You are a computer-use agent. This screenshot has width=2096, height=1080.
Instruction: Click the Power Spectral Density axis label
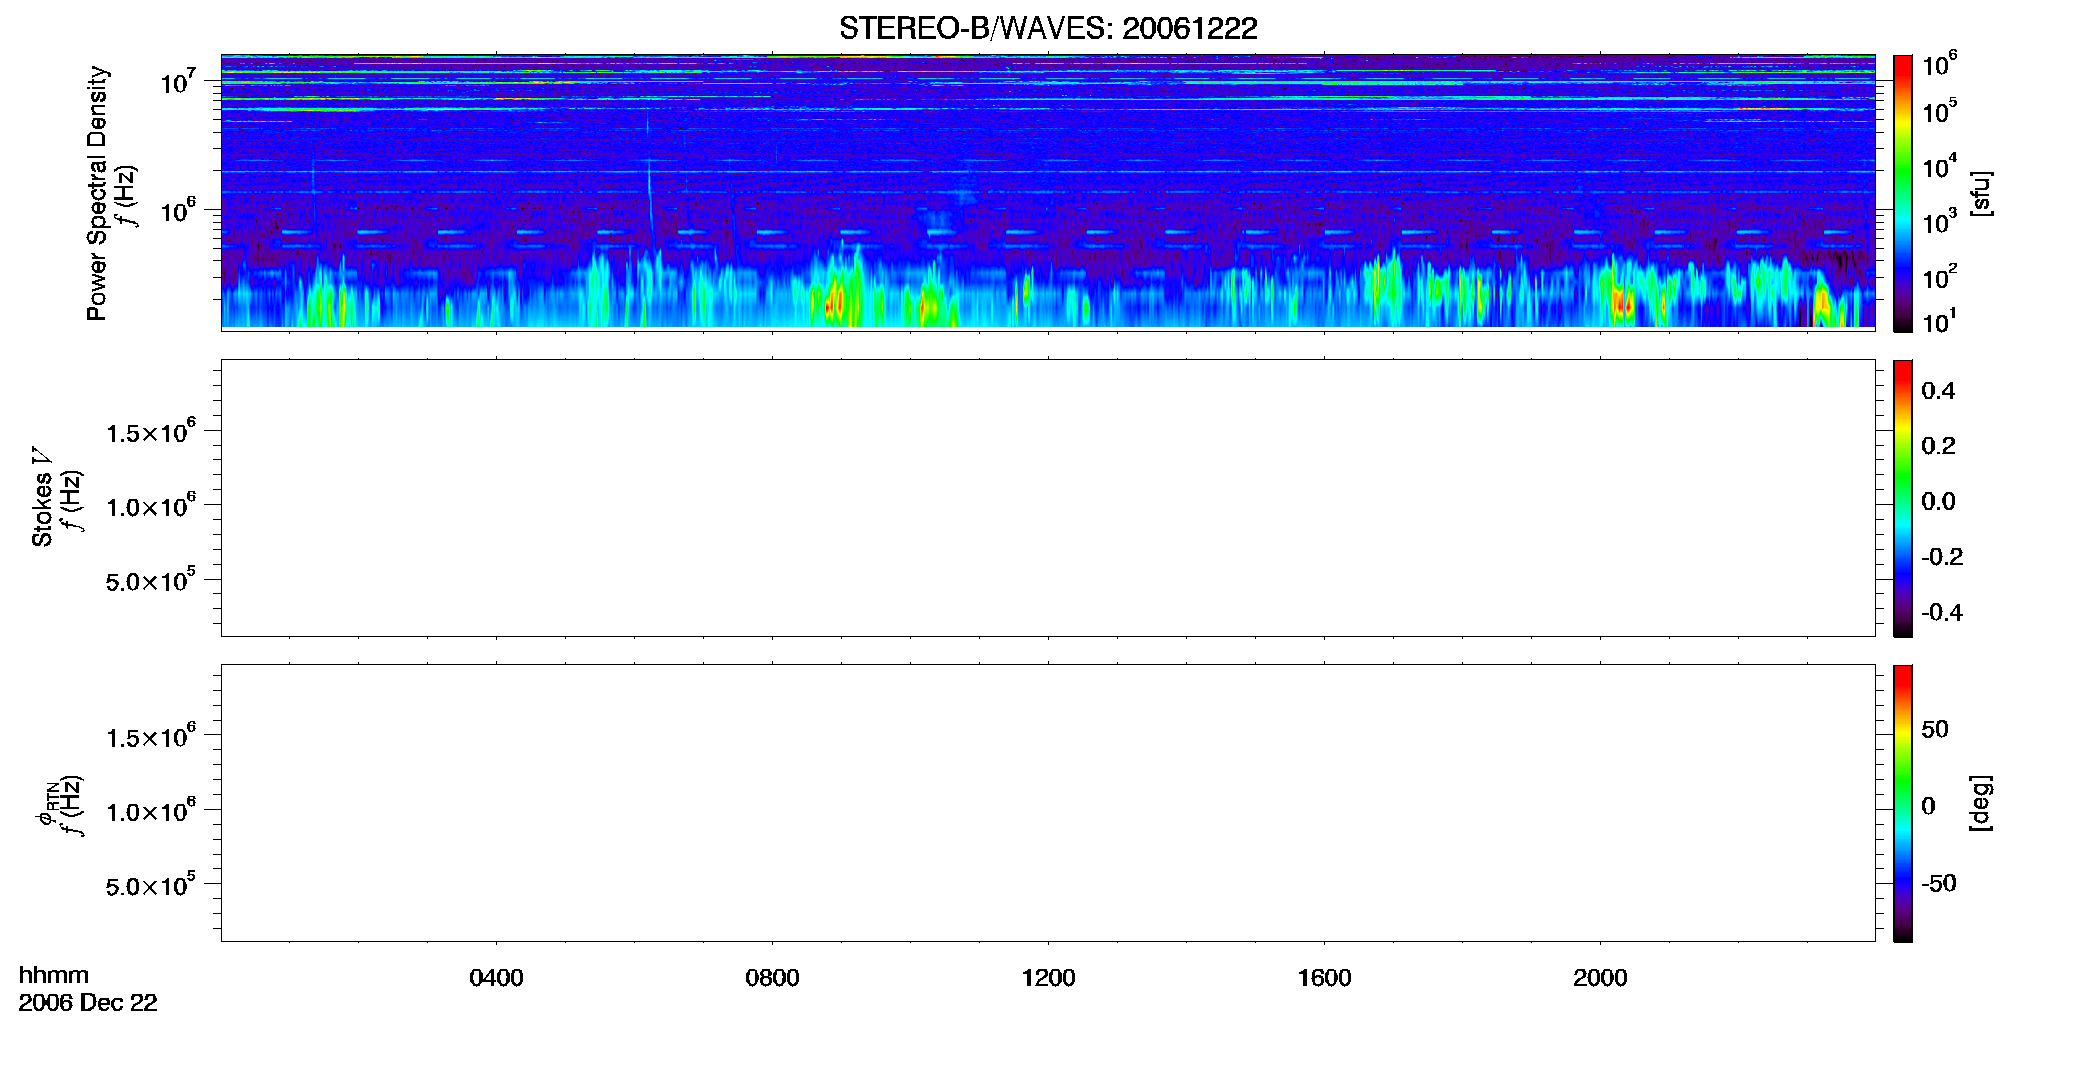(97, 193)
